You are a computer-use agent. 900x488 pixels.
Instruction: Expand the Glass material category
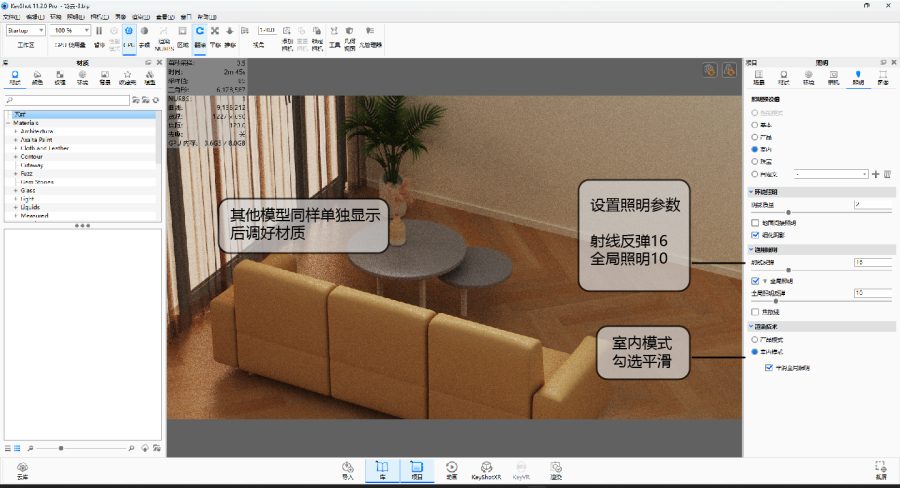pyautogui.click(x=16, y=190)
